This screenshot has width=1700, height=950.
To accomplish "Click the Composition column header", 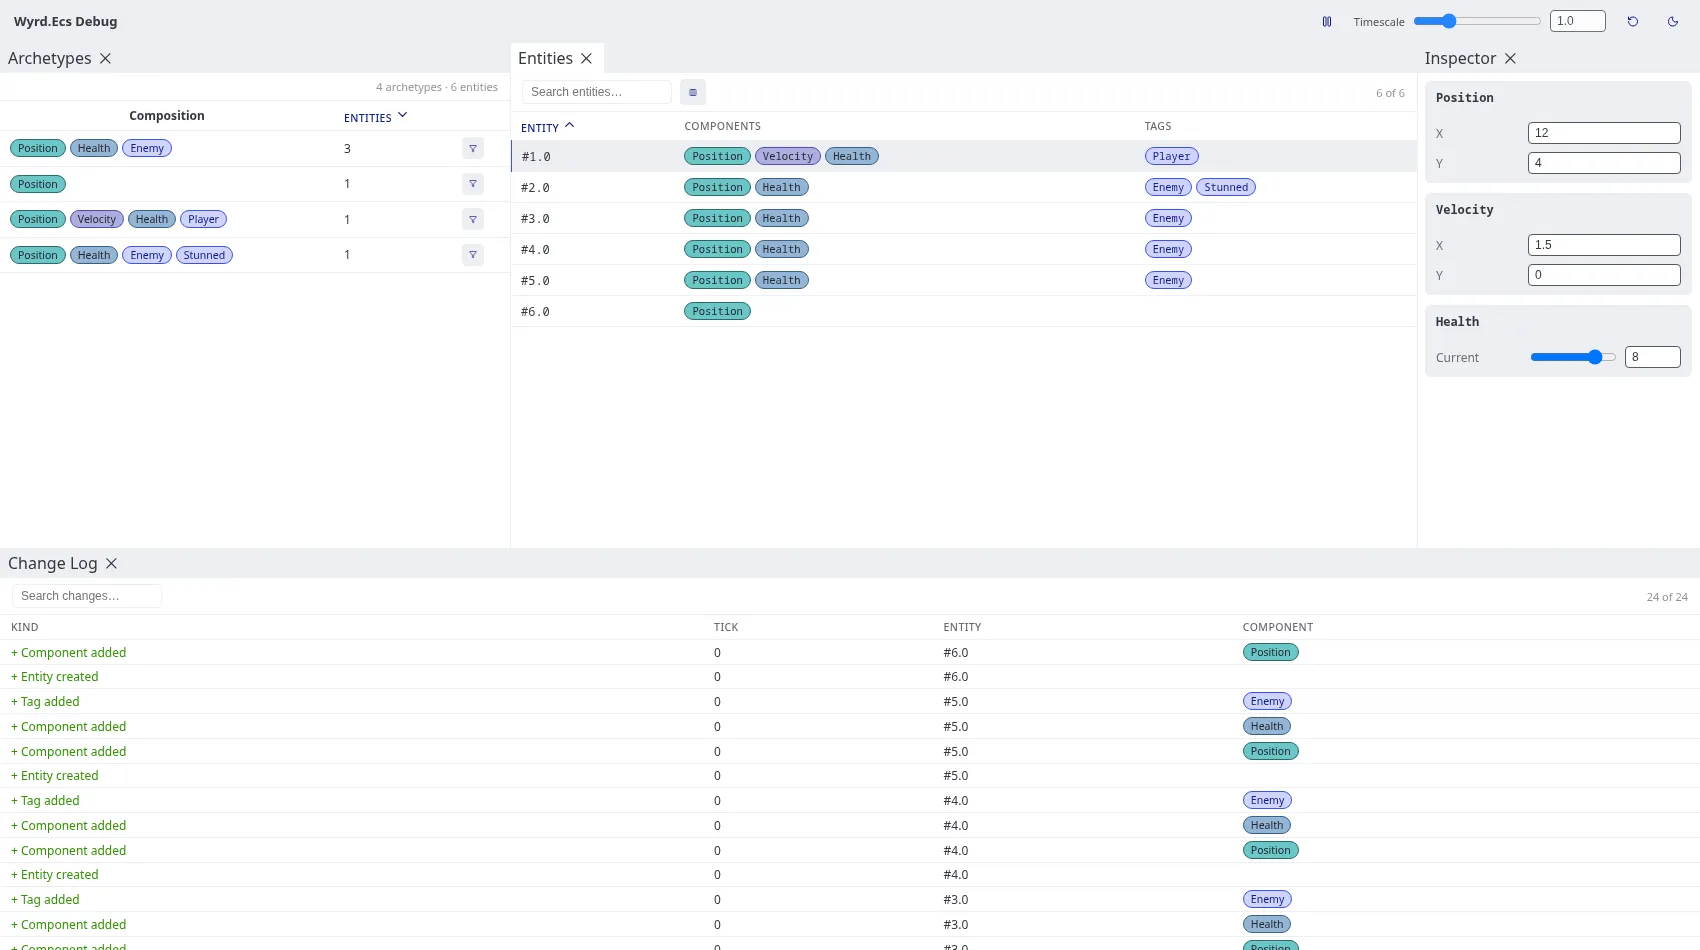I will (x=167, y=116).
